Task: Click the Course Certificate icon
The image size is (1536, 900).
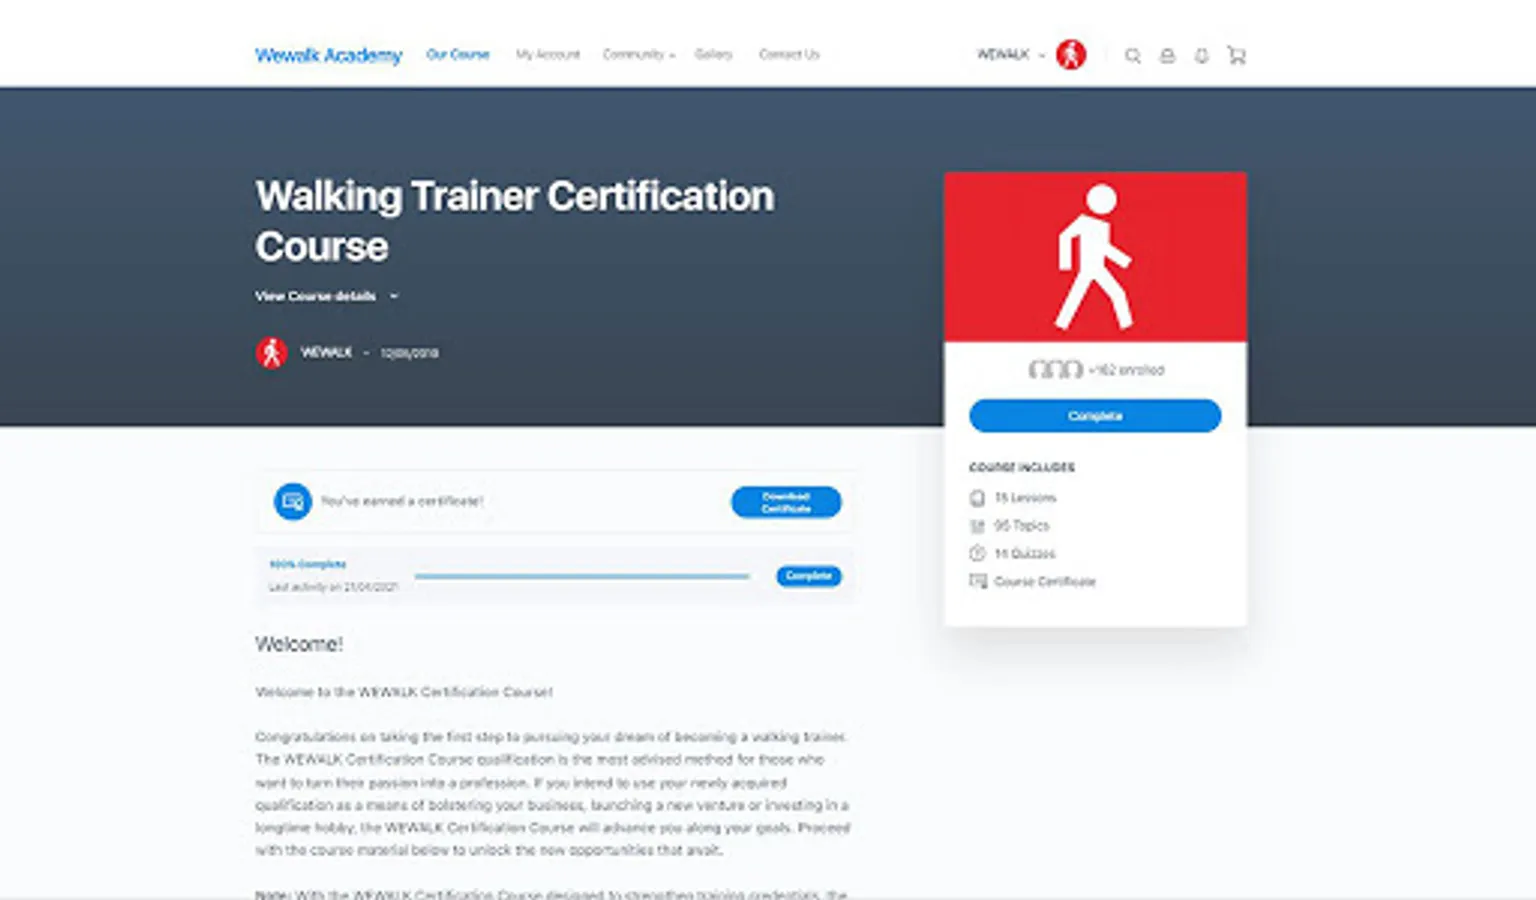Action: 977,581
